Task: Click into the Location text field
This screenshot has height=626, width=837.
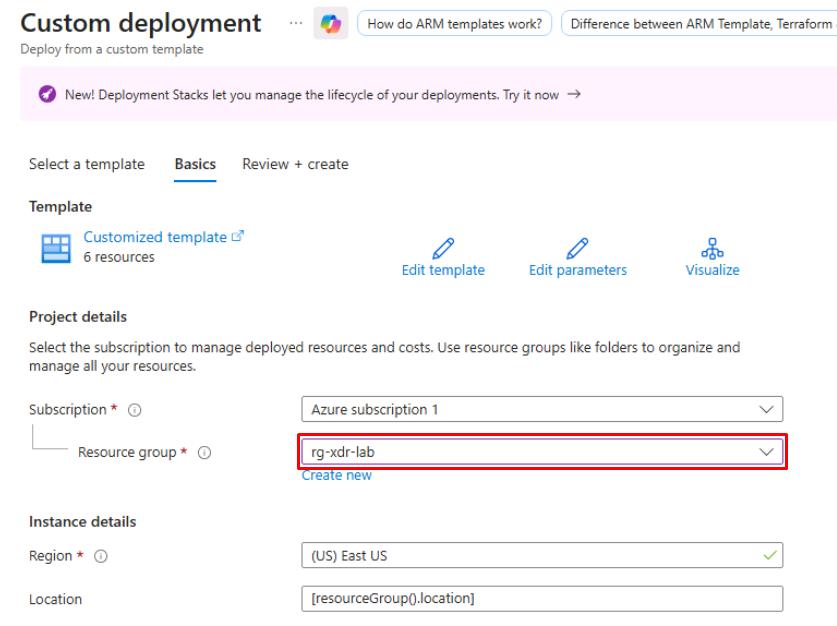Action: [541, 599]
